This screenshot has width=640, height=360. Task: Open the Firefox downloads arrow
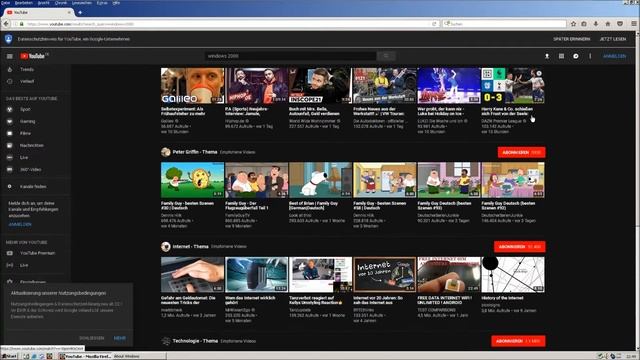[596, 24]
